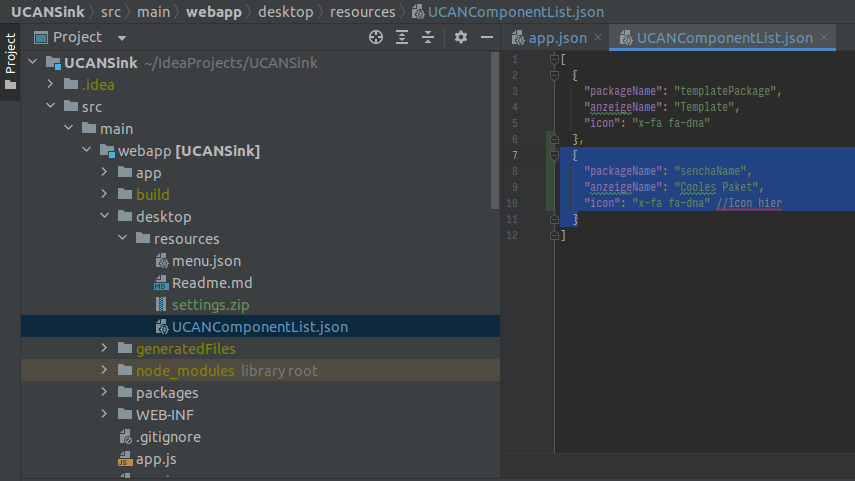Click the webapp breadcrumb in navigation bar
The image size is (855, 481).
pyautogui.click(x=214, y=11)
